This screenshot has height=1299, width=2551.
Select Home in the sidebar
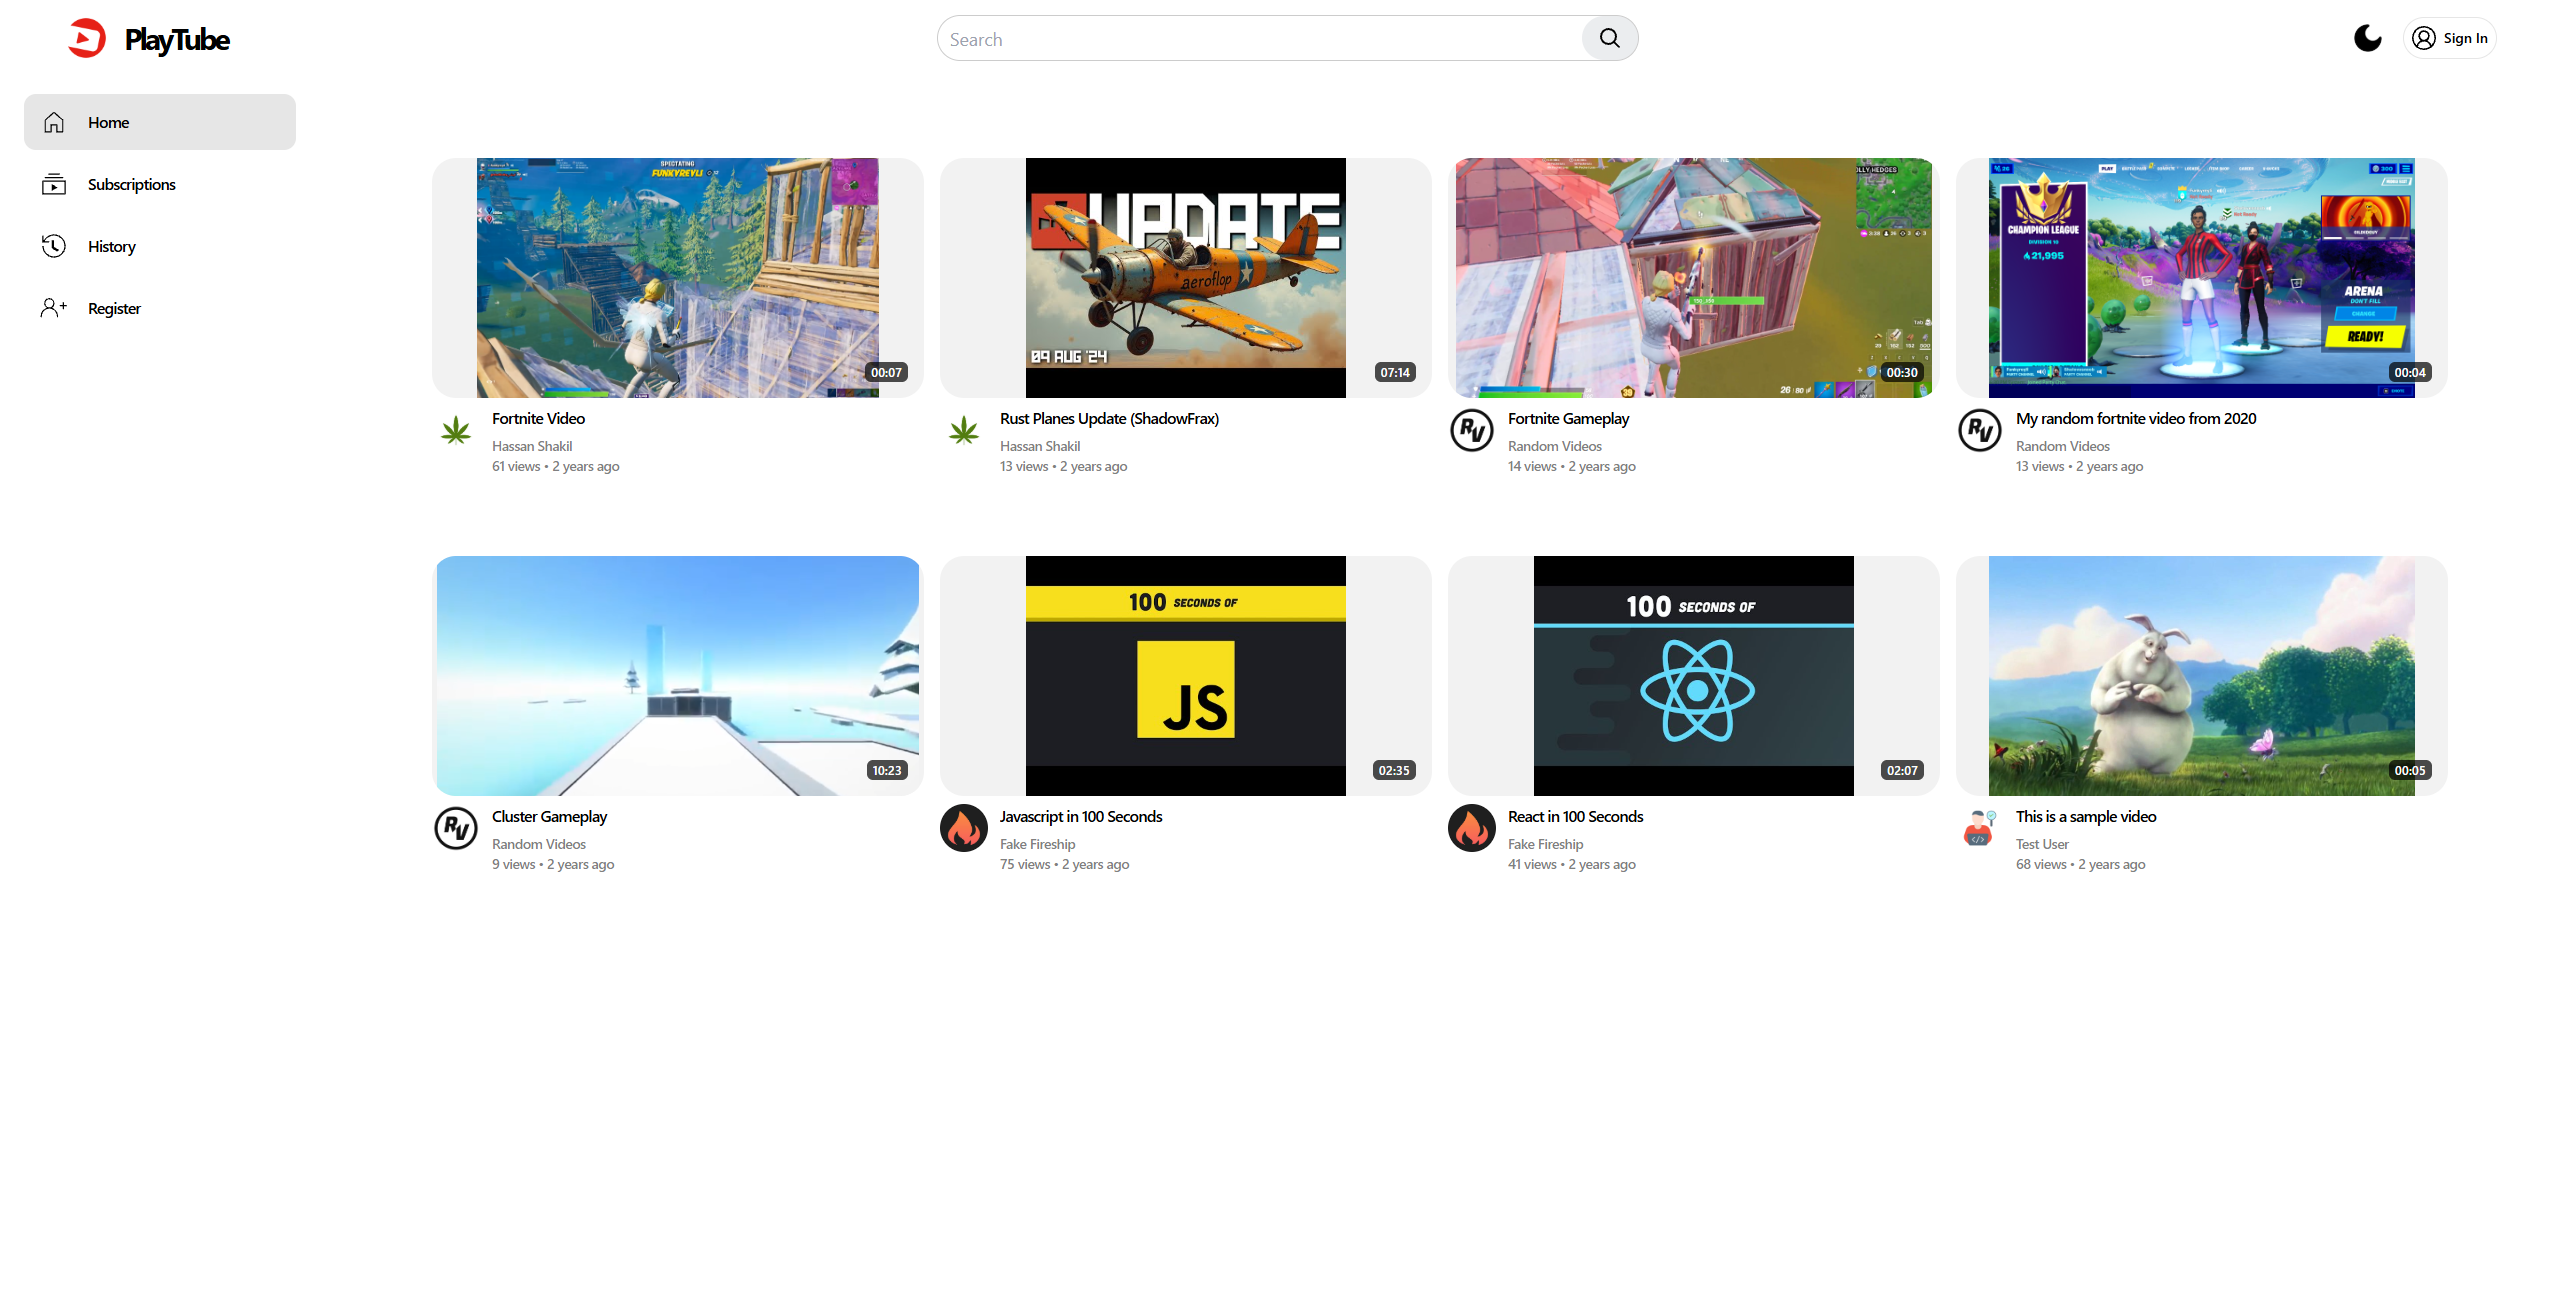pos(160,122)
